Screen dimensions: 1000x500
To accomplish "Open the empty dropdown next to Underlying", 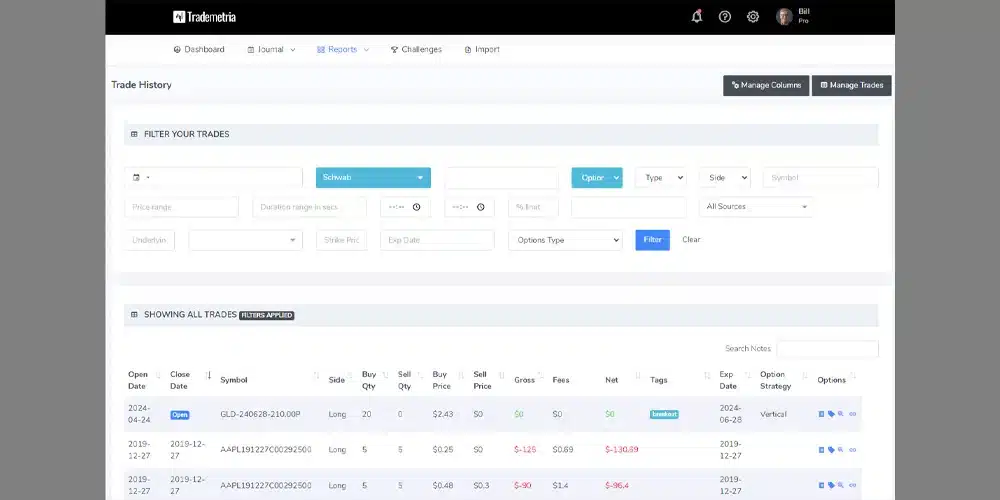I will click(x=246, y=240).
